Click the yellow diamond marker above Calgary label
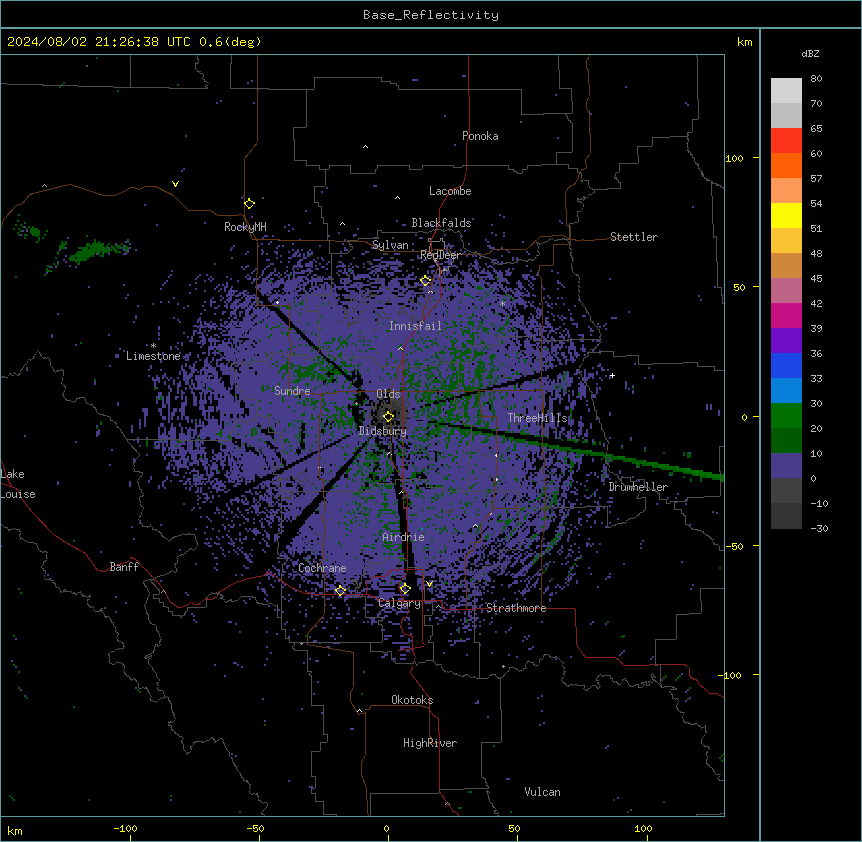The image size is (862, 842). point(405,589)
